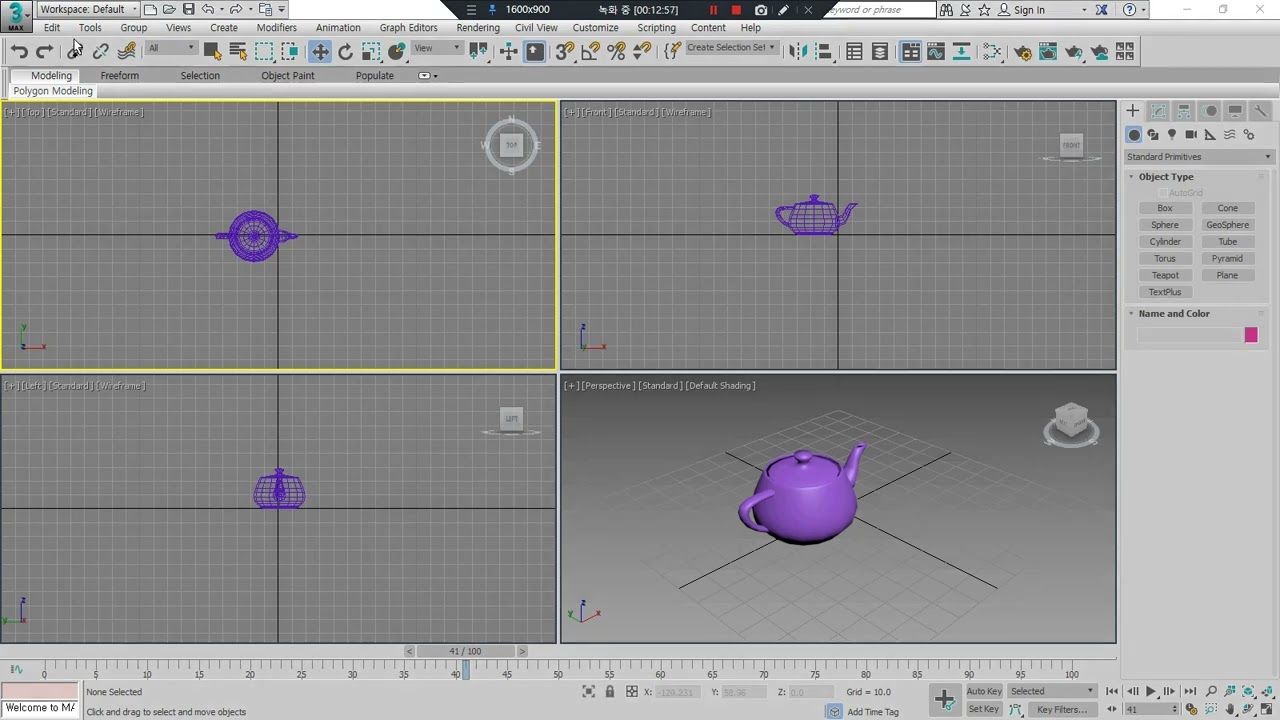Viewport: 1280px width, 720px height.
Task: Activate the Select and Scale tool
Action: 371,51
